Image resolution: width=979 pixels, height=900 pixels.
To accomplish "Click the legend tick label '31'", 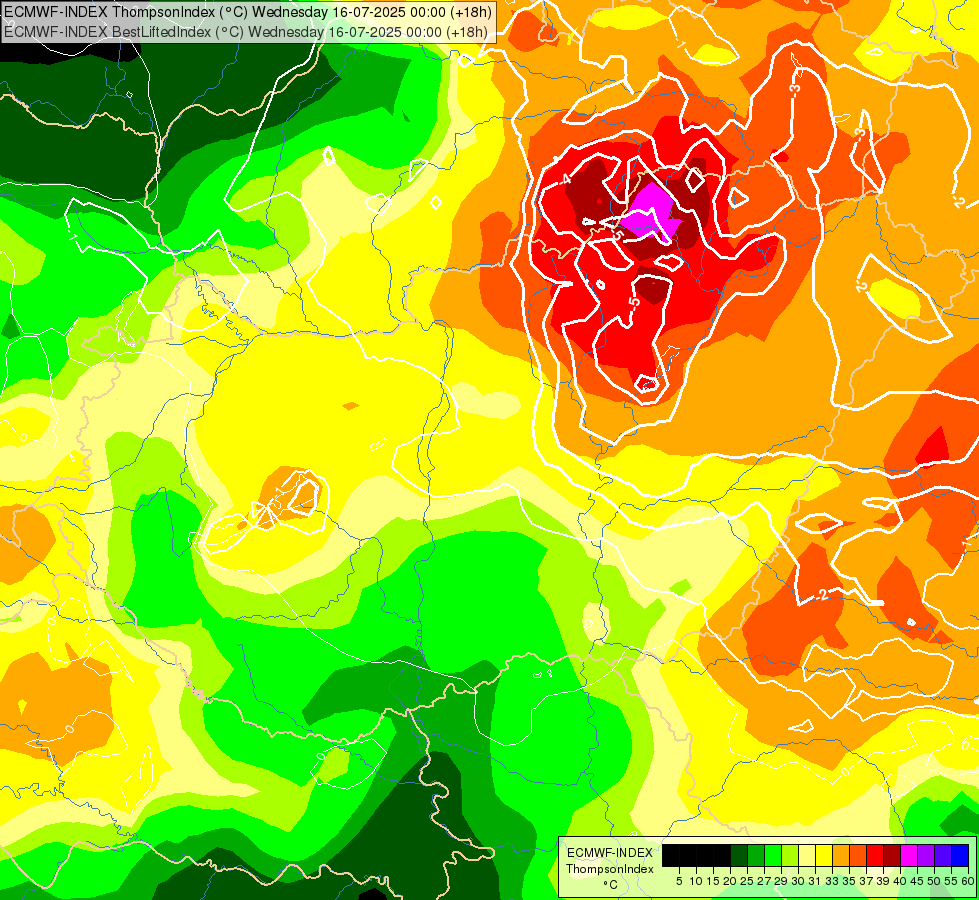I will (815, 881).
